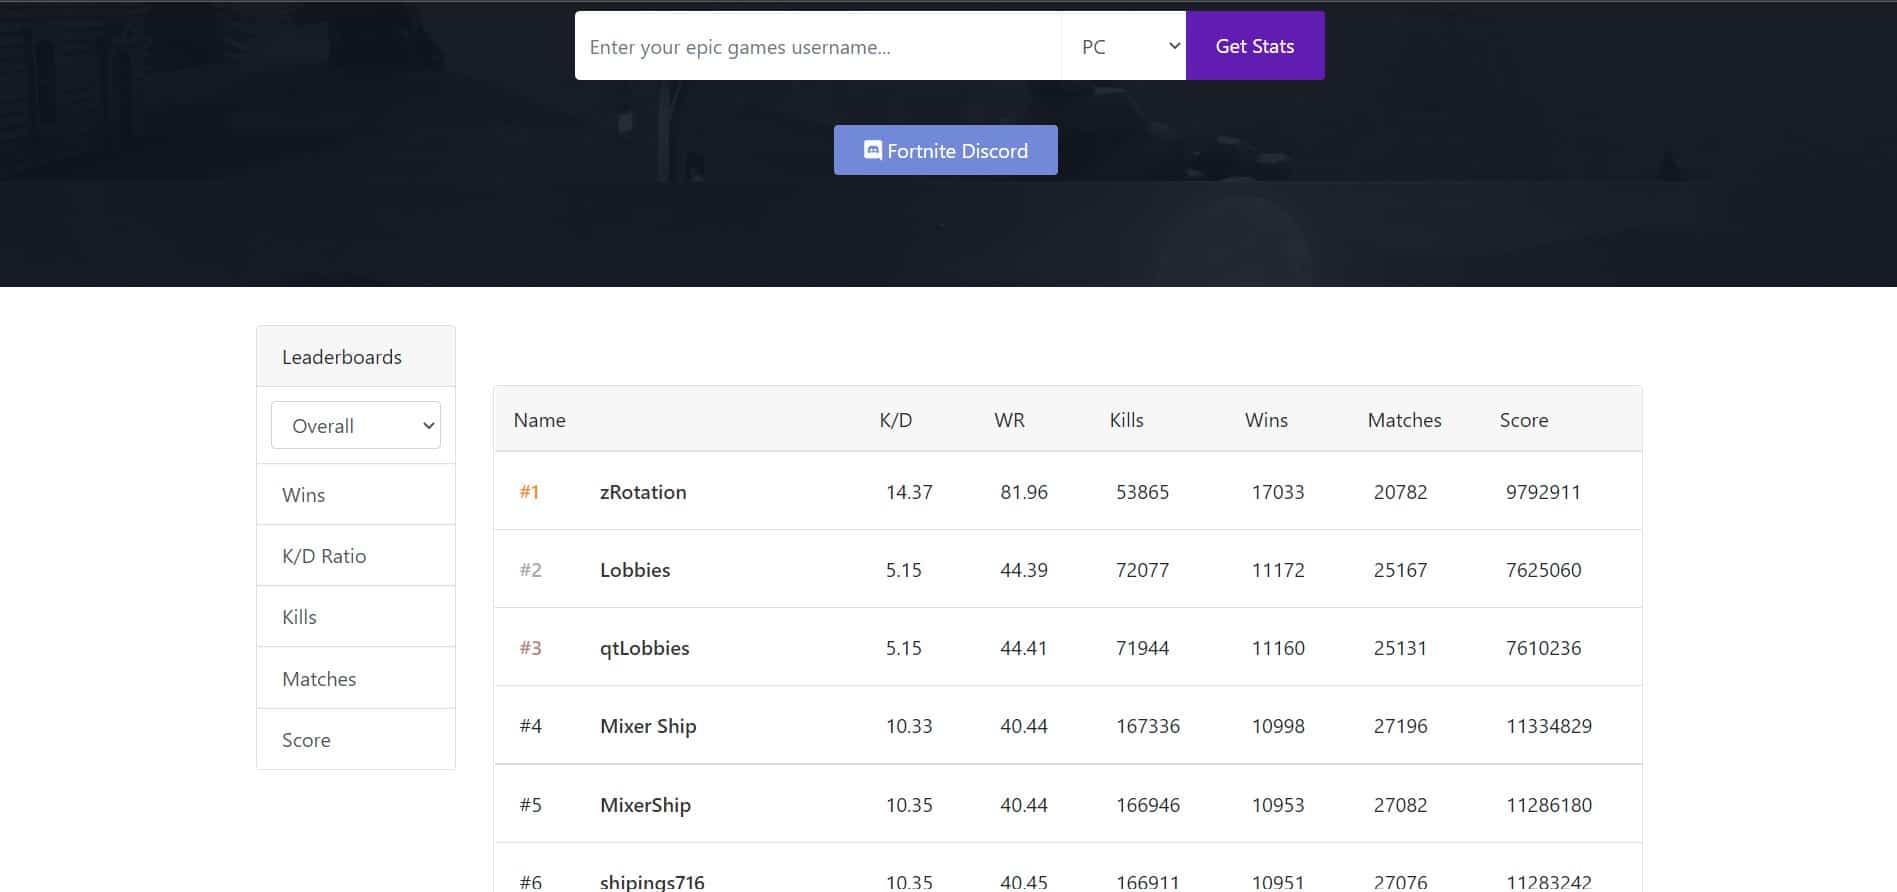This screenshot has width=1897, height=892.
Task: Select Wins in the leaderboards sidebar
Action: [356, 495]
